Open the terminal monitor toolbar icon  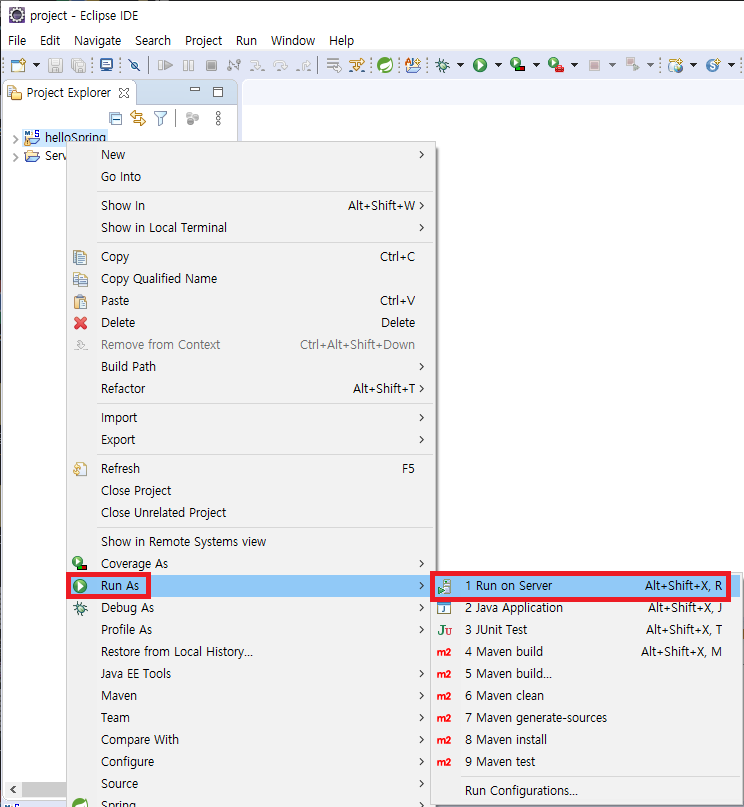pyautogui.click(x=107, y=65)
